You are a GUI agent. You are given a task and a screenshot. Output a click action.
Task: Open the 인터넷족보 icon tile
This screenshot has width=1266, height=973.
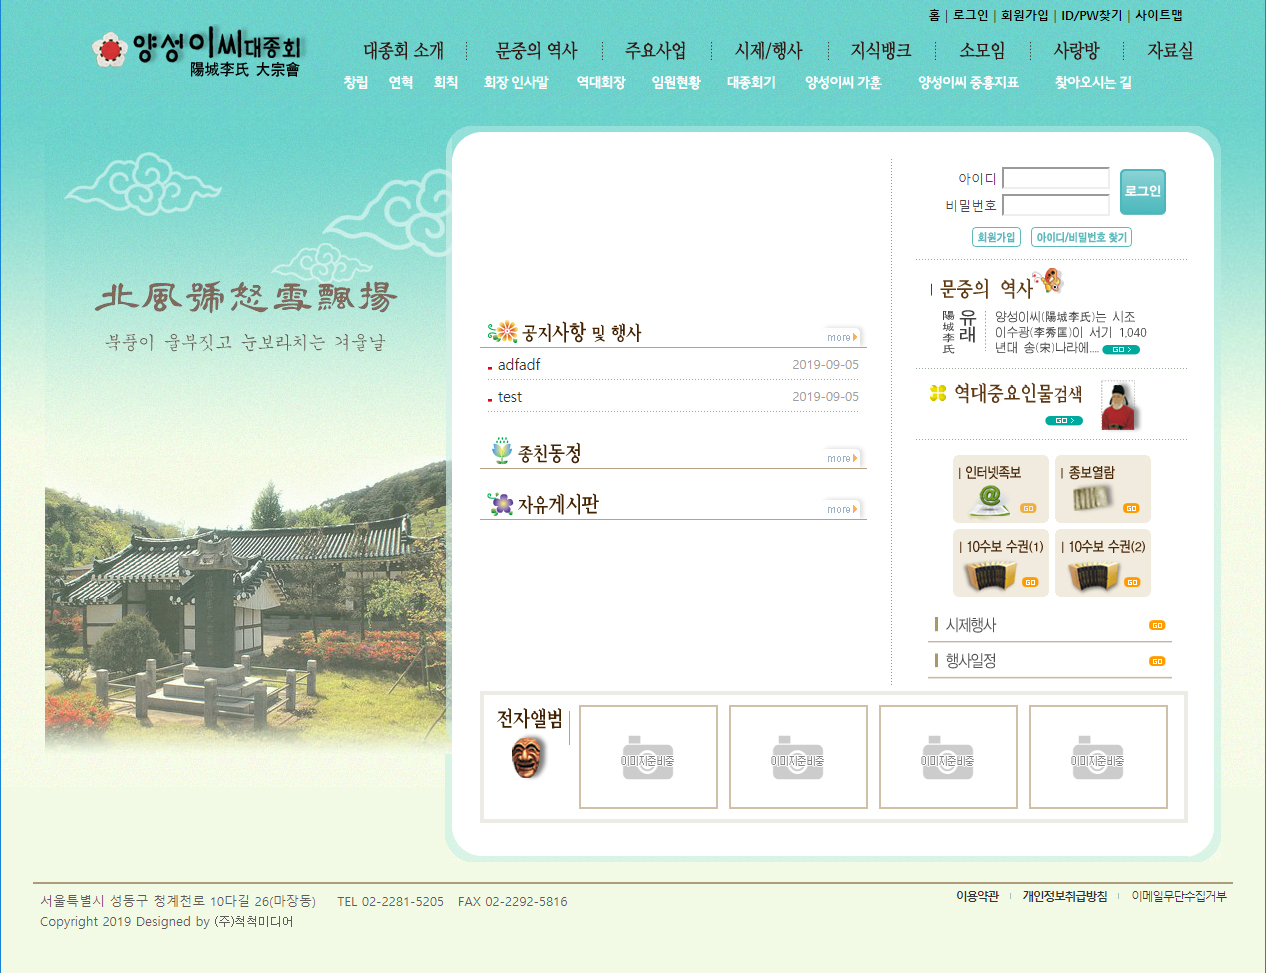(x=1001, y=489)
